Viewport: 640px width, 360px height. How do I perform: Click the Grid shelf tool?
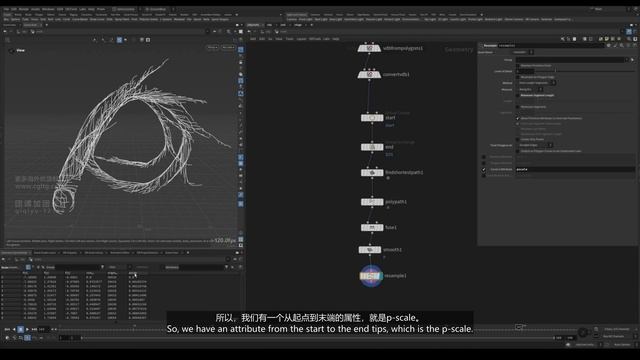[43, 19]
